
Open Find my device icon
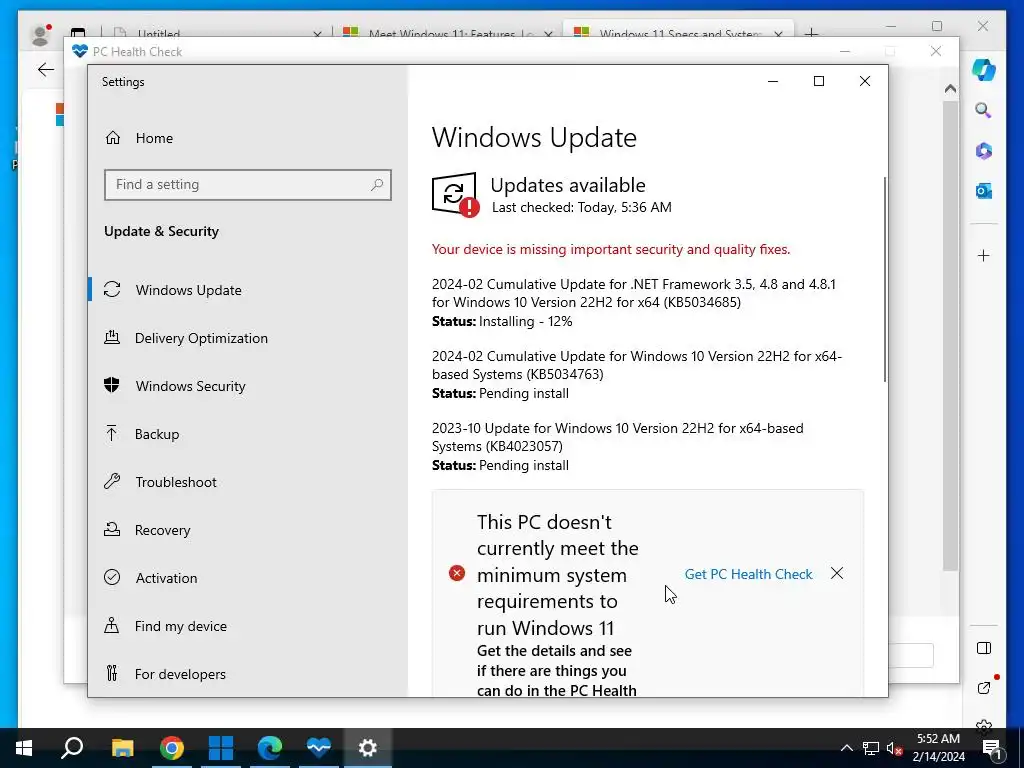[112, 626]
